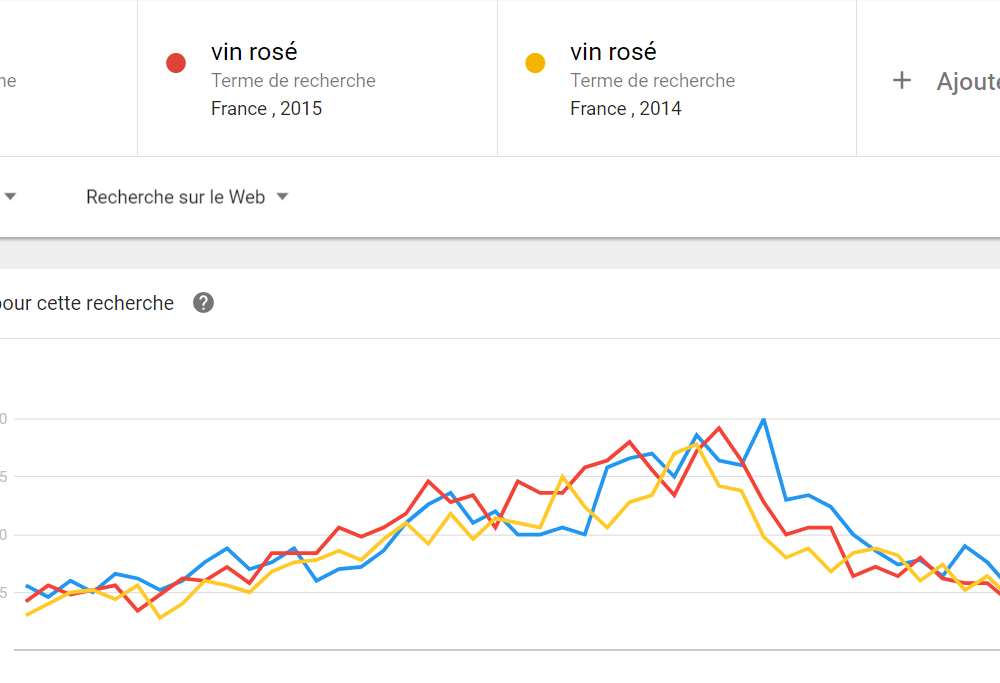
Task: Click the red line's highest peak
Action: coord(719,428)
